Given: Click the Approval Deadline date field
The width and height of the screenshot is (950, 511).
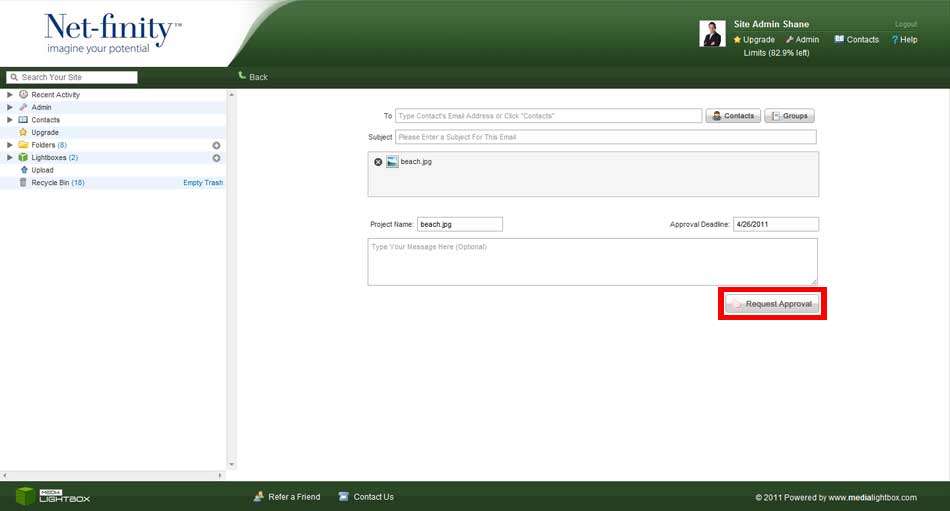Looking at the screenshot, I should tap(775, 224).
